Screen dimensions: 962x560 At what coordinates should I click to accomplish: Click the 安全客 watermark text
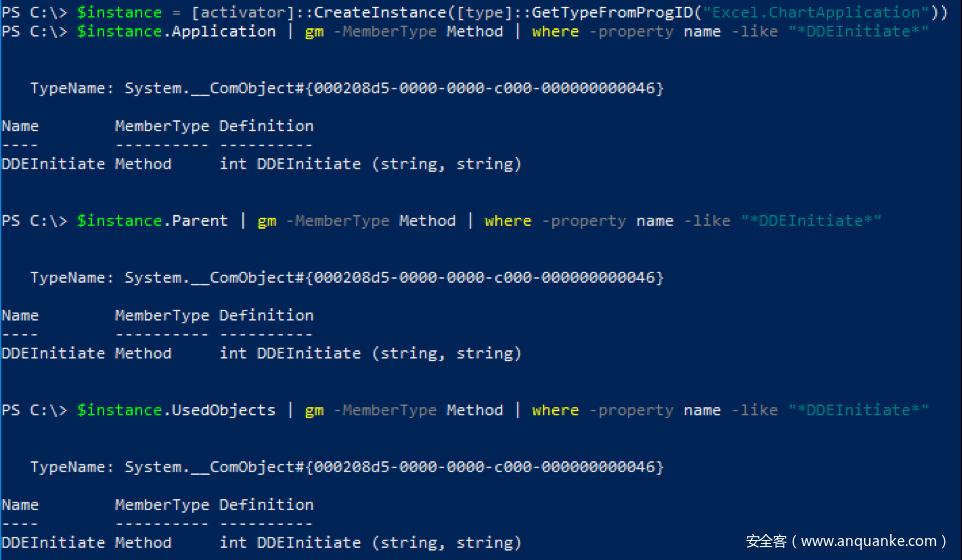click(x=766, y=541)
